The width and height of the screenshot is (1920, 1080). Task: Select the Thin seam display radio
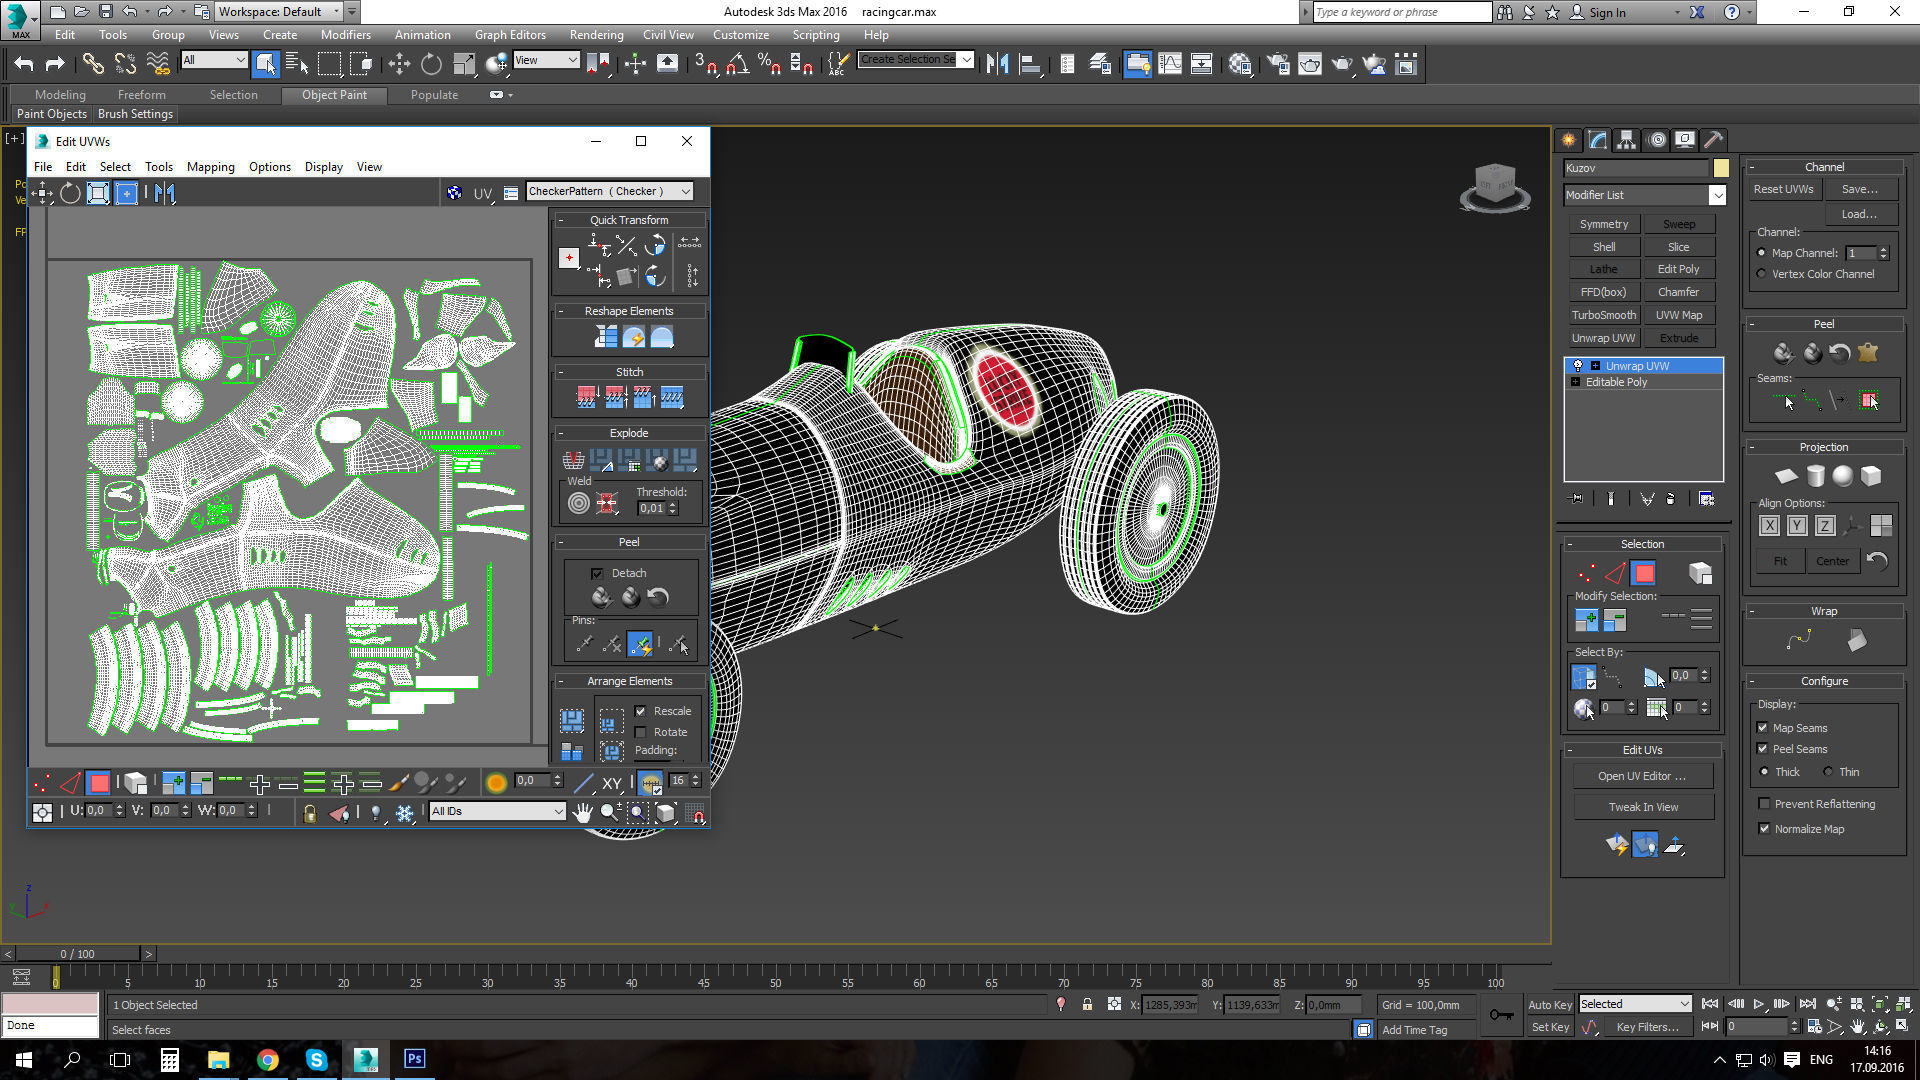(x=1828, y=772)
